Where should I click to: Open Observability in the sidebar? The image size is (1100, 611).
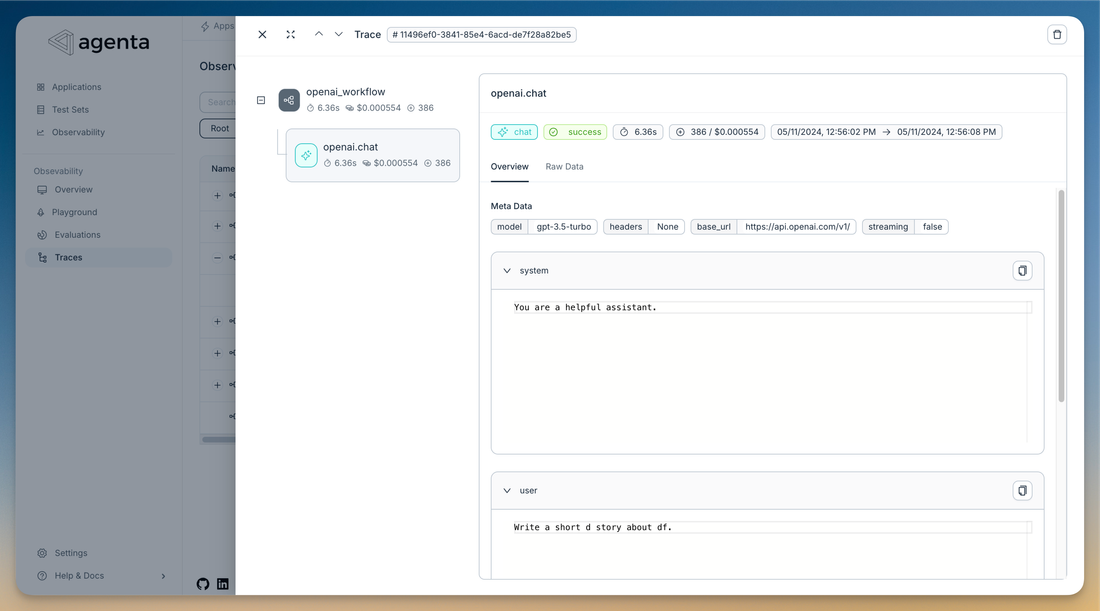tap(78, 132)
